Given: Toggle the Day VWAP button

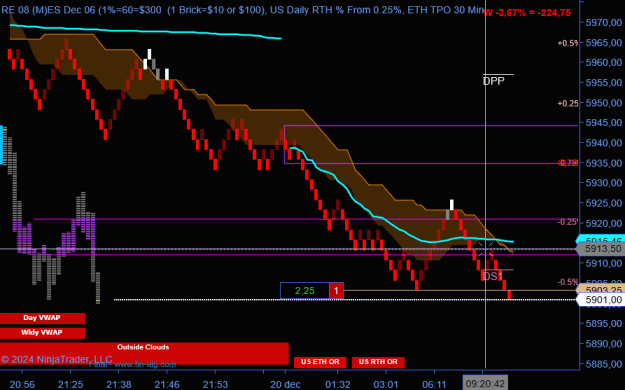Looking at the screenshot, I should [x=42, y=318].
